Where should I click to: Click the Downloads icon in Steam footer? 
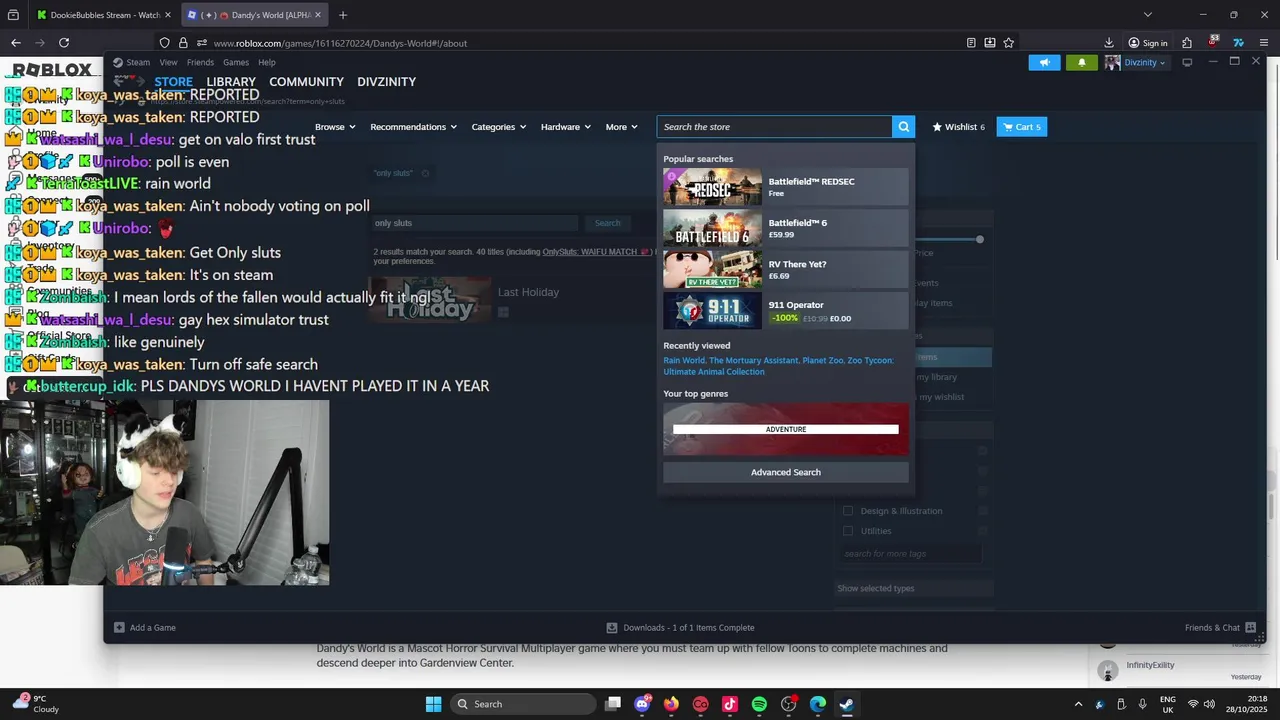tap(612, 628)
